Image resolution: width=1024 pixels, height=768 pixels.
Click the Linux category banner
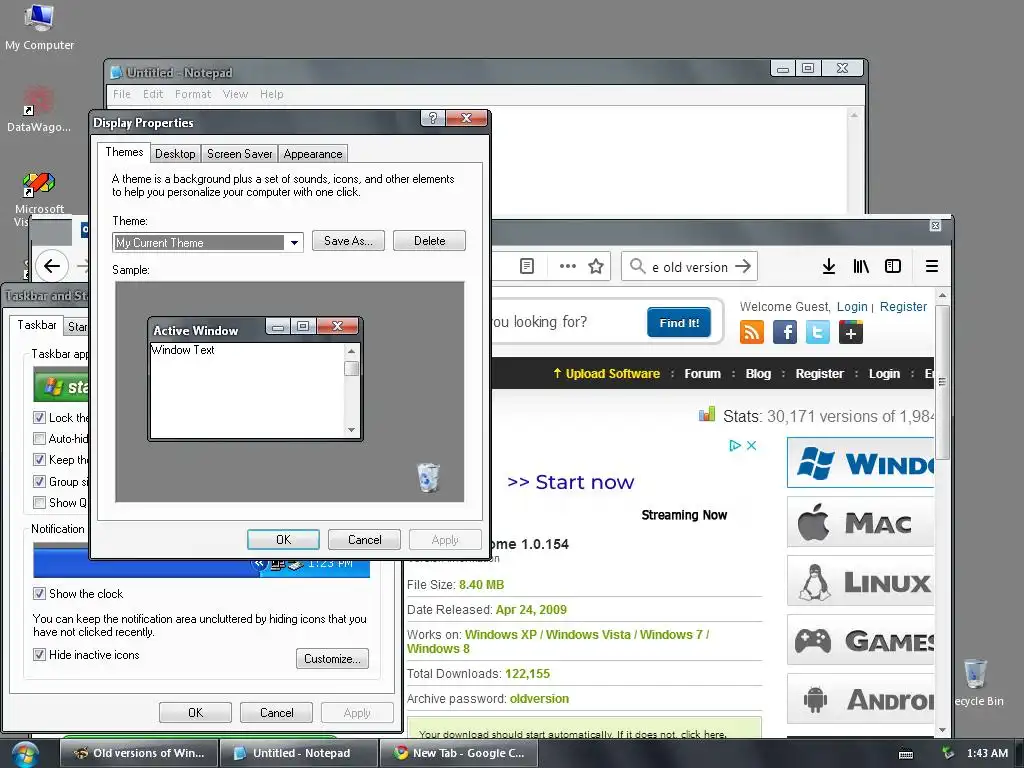coord(861,581)
